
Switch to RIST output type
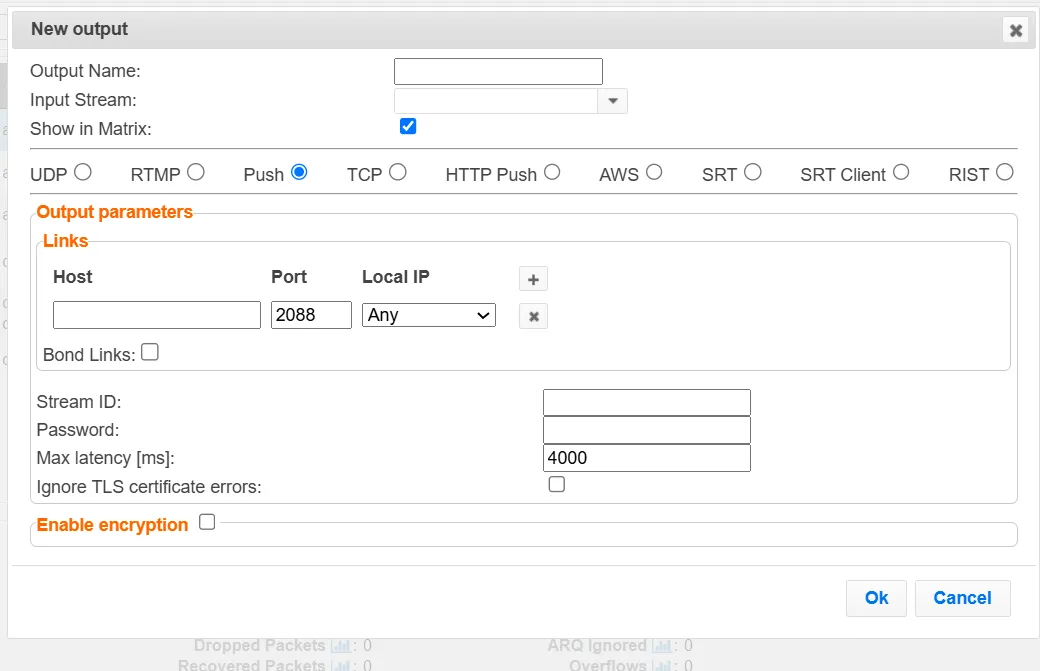[x=1005, y=172]
